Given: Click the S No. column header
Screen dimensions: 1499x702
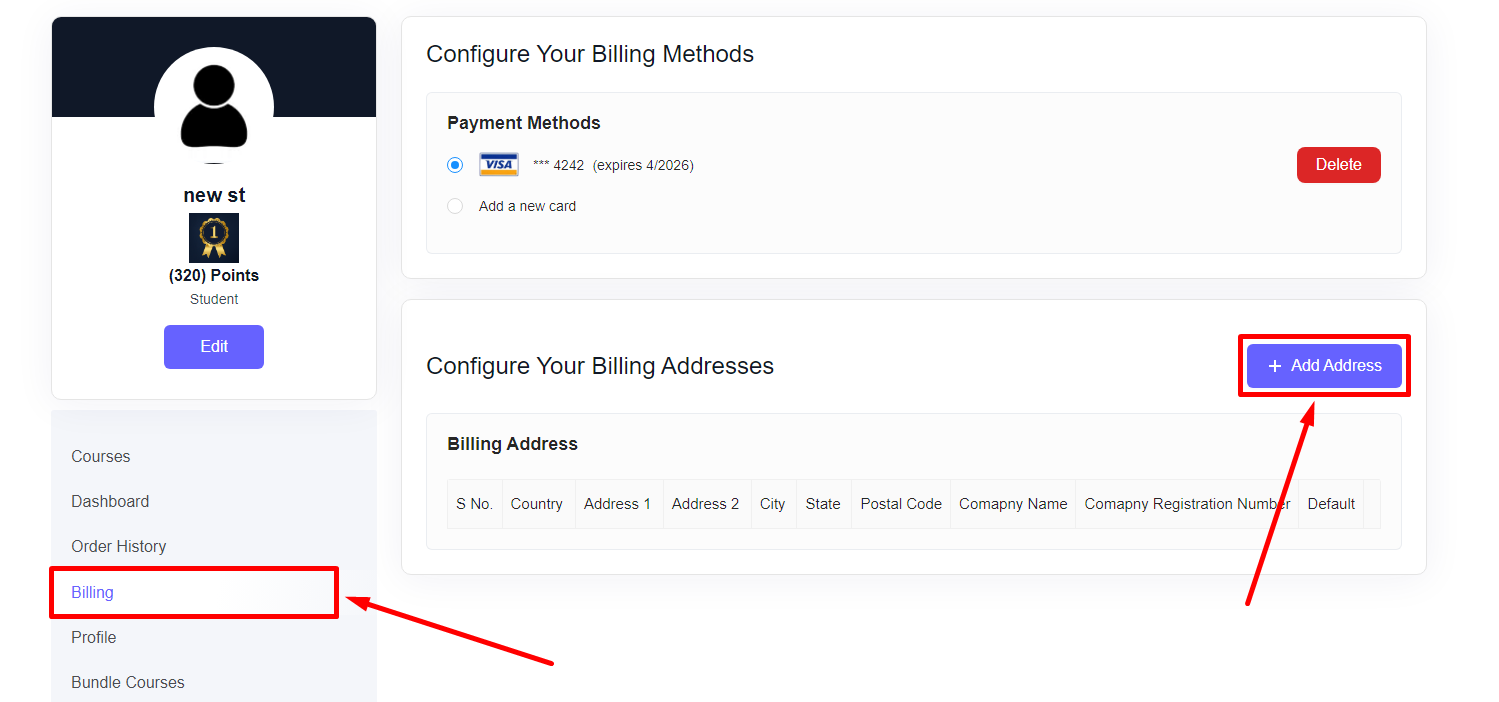Looking at the screenshot, I should click(x=475, y=504).
